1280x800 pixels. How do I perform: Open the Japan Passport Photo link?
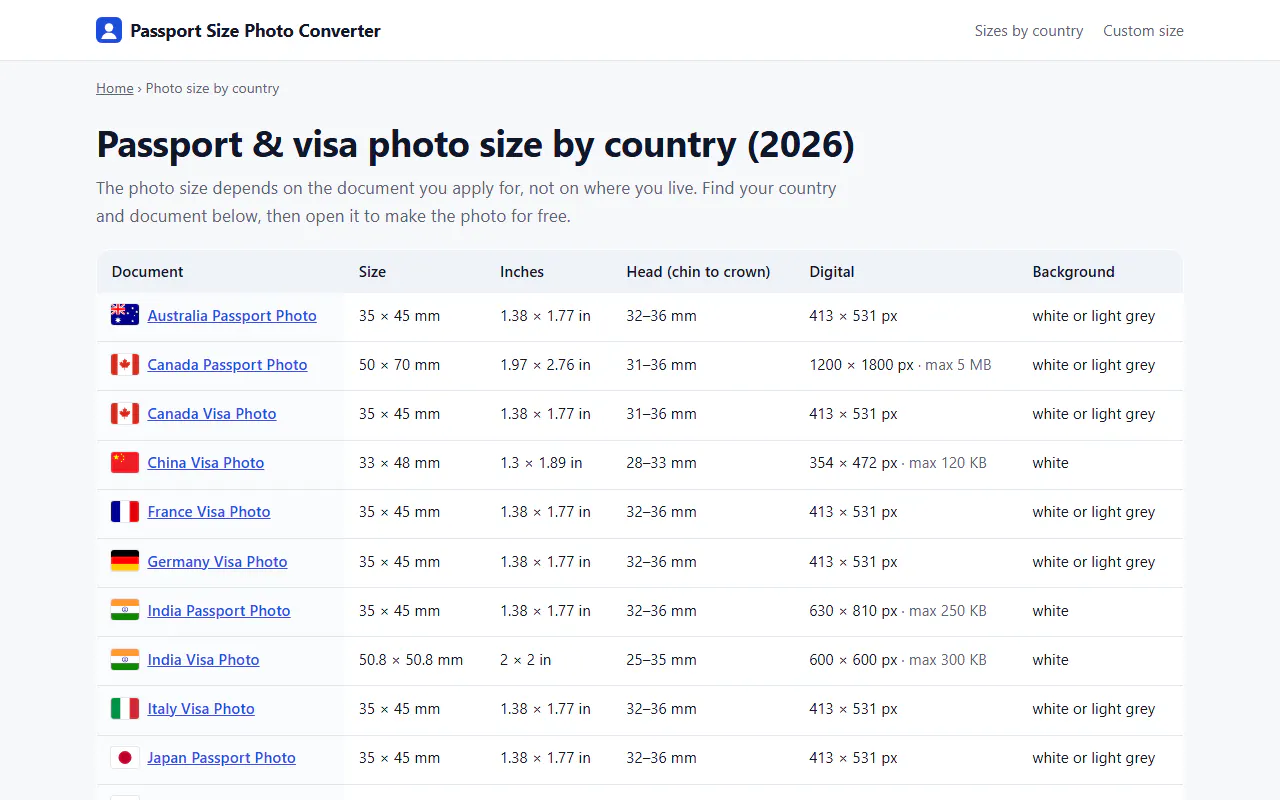pyautogui.click(x=222, y=757)
